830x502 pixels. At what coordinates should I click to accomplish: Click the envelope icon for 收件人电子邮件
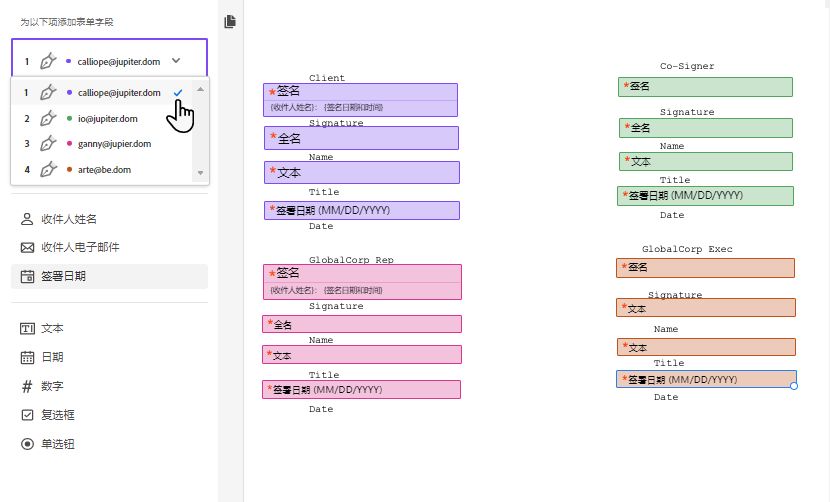click(27, 247)
